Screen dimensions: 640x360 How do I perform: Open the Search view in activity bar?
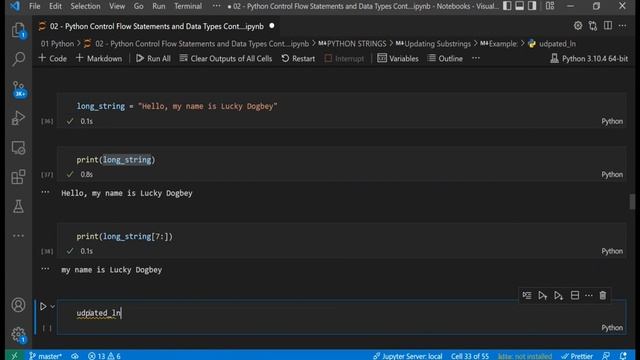click(x=18, y=59)
